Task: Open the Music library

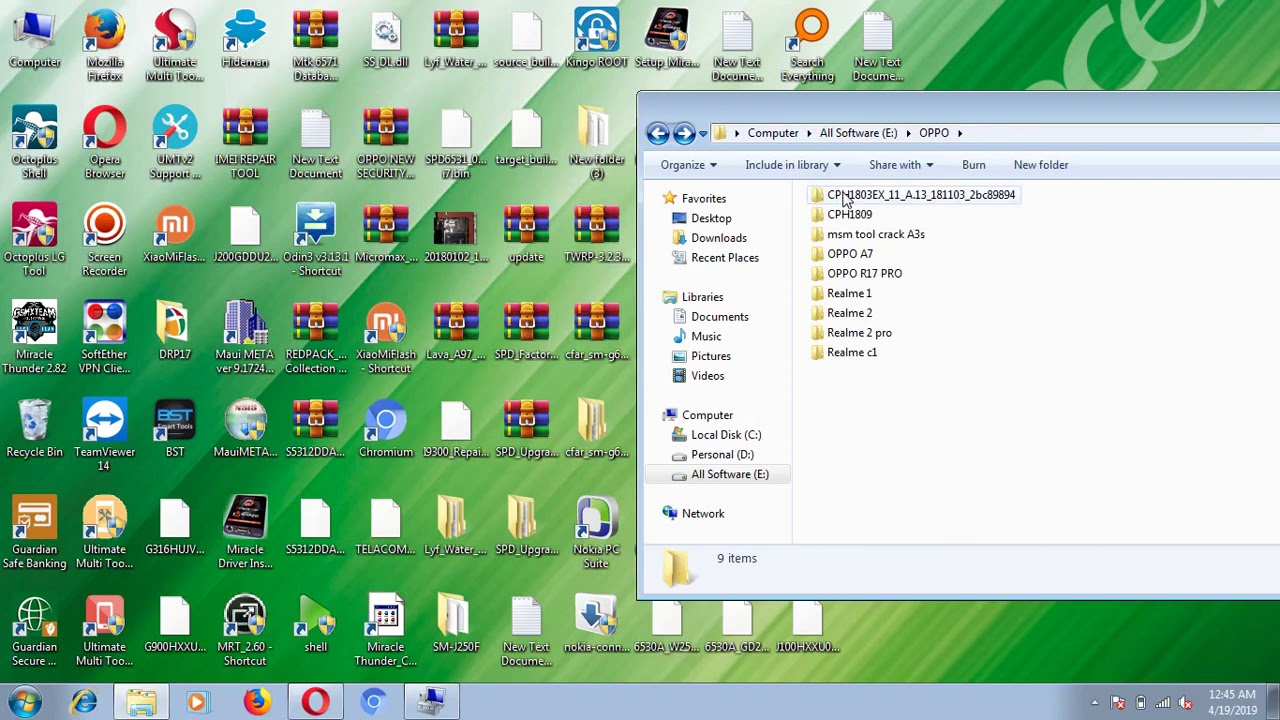Action: click(x=705, y=336)
